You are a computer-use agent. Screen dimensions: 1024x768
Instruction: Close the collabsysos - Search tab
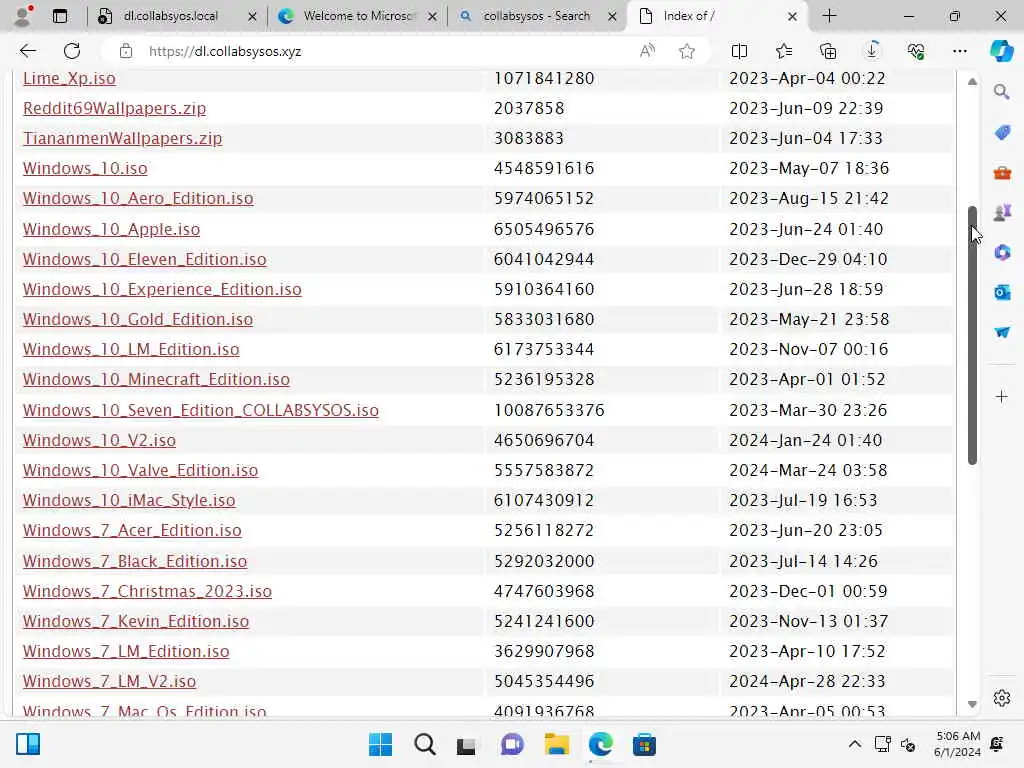[x=612, y=16]
